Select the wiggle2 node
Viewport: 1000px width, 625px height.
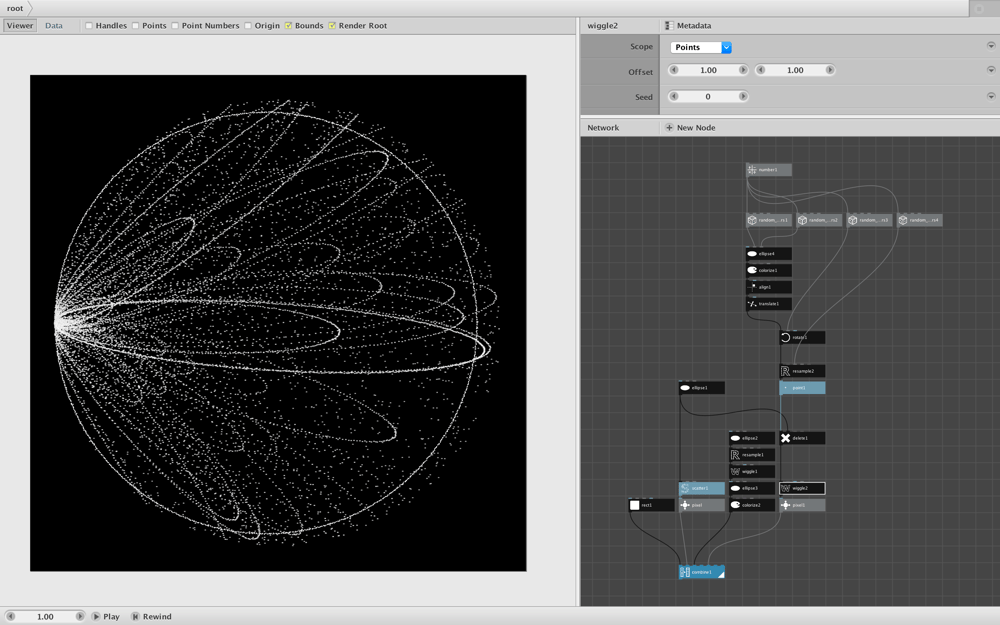point(802,489)
